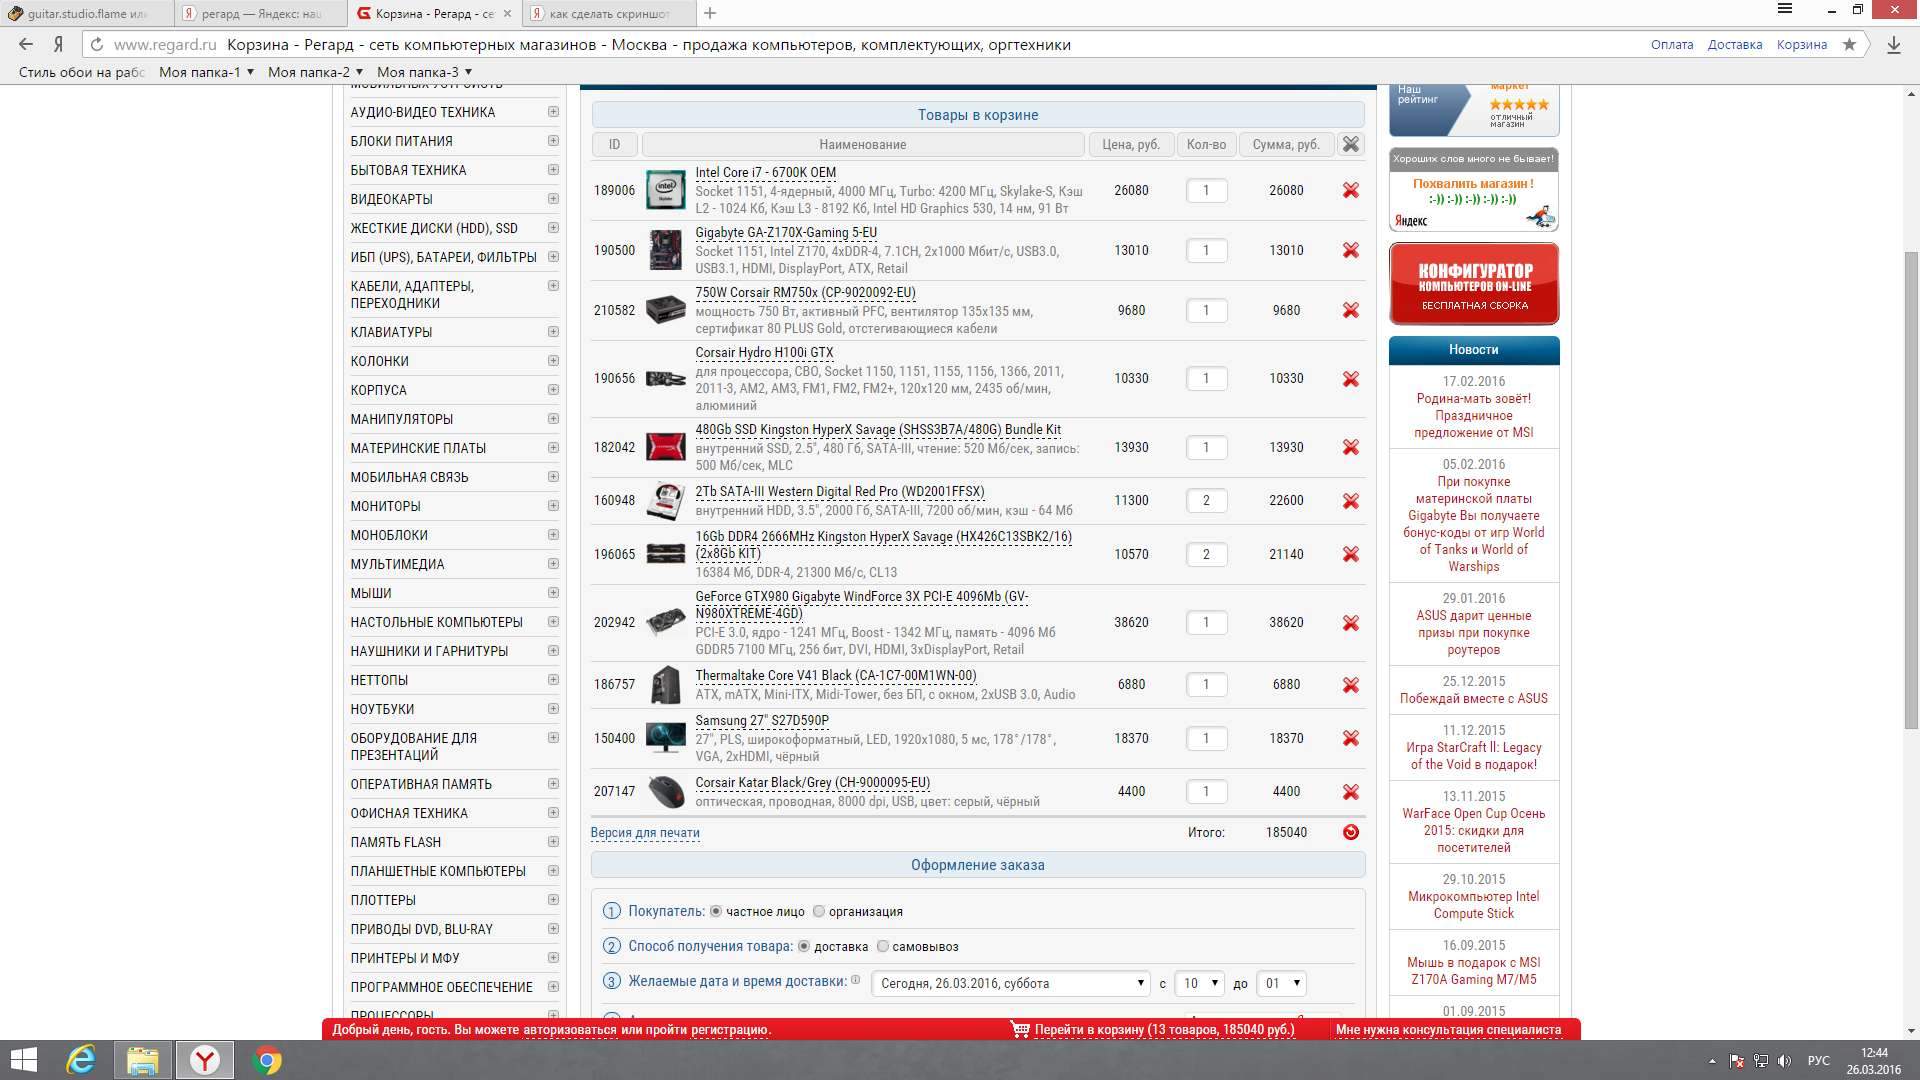
Task: Open the Windows Start menu
Action: [23, 1060]
